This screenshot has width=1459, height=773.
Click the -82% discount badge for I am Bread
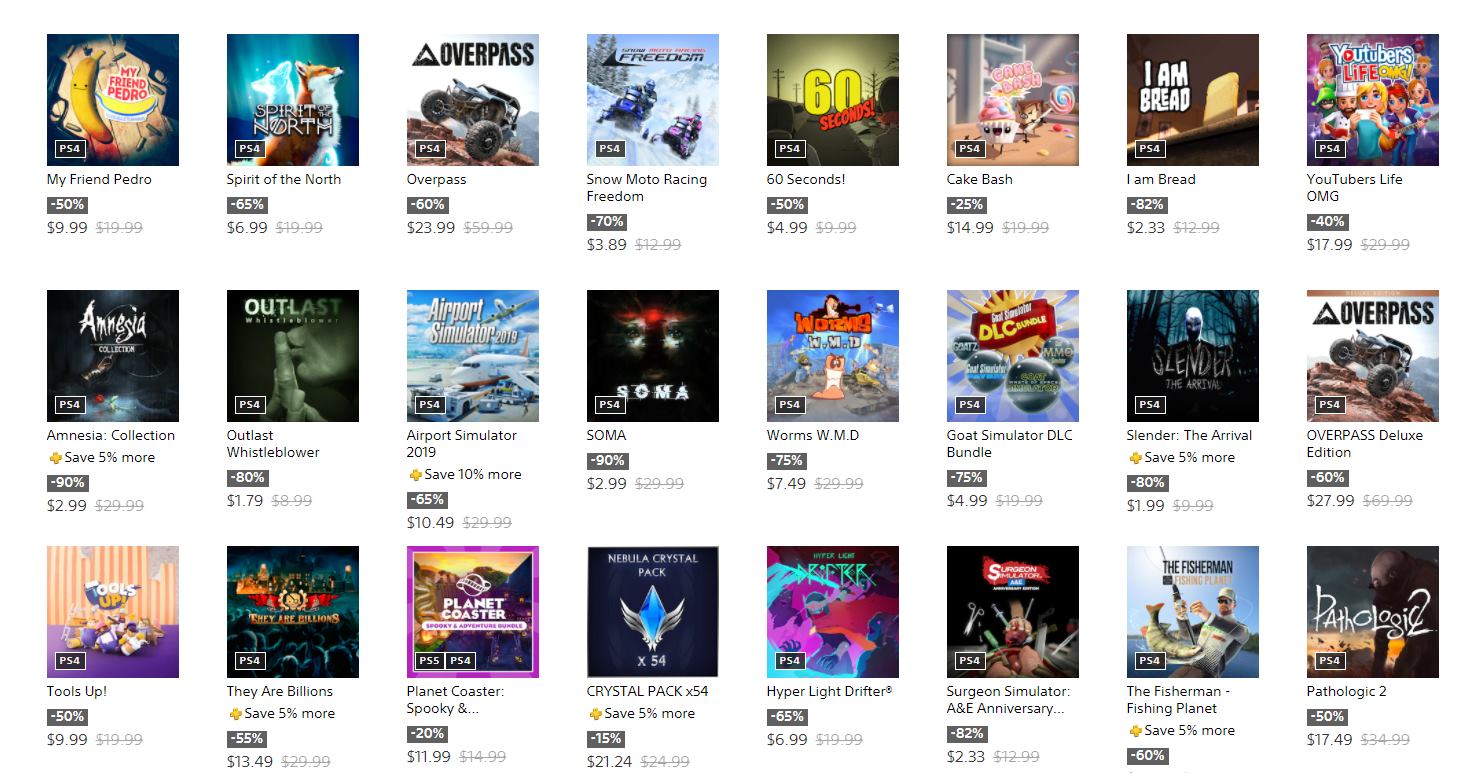[1147, 205]
